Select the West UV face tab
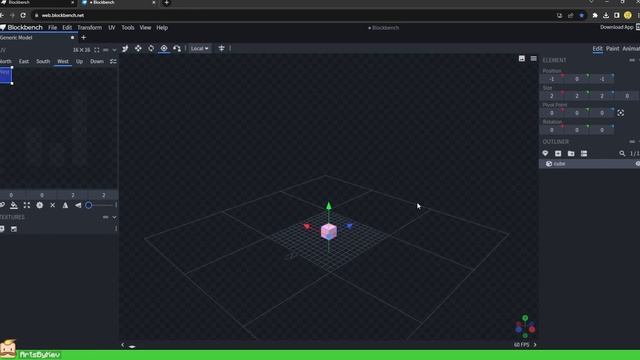The width and height of the screenshot is (640, 360). click(x=63, y=61)
